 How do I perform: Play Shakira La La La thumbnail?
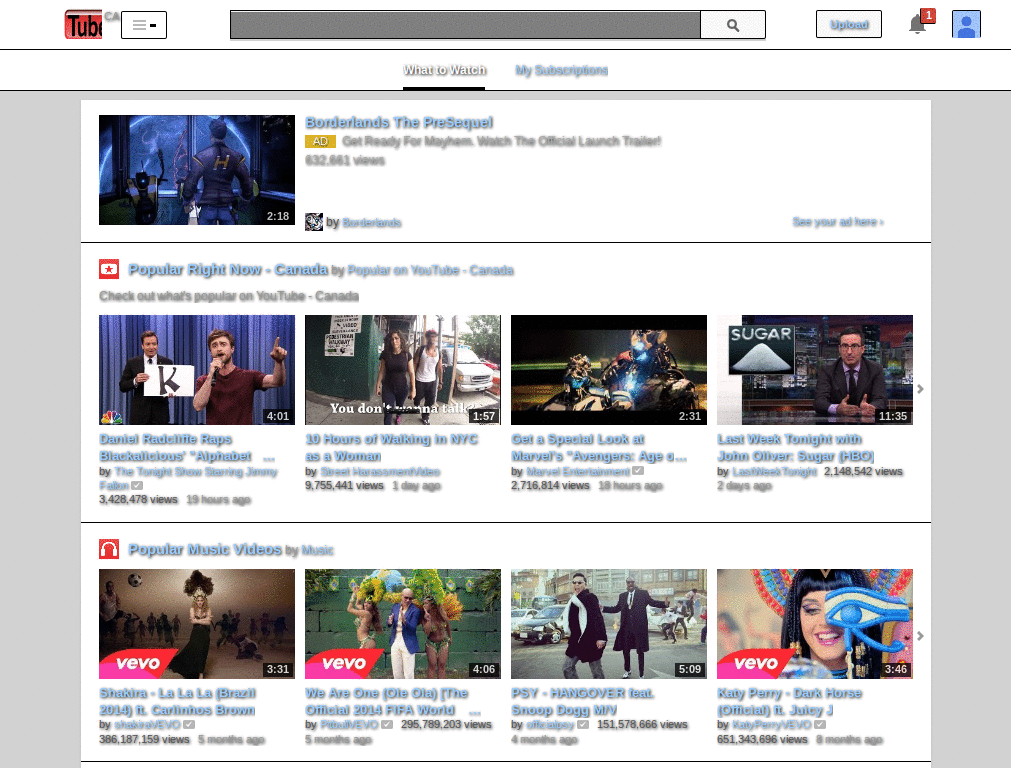pos(197,624)
